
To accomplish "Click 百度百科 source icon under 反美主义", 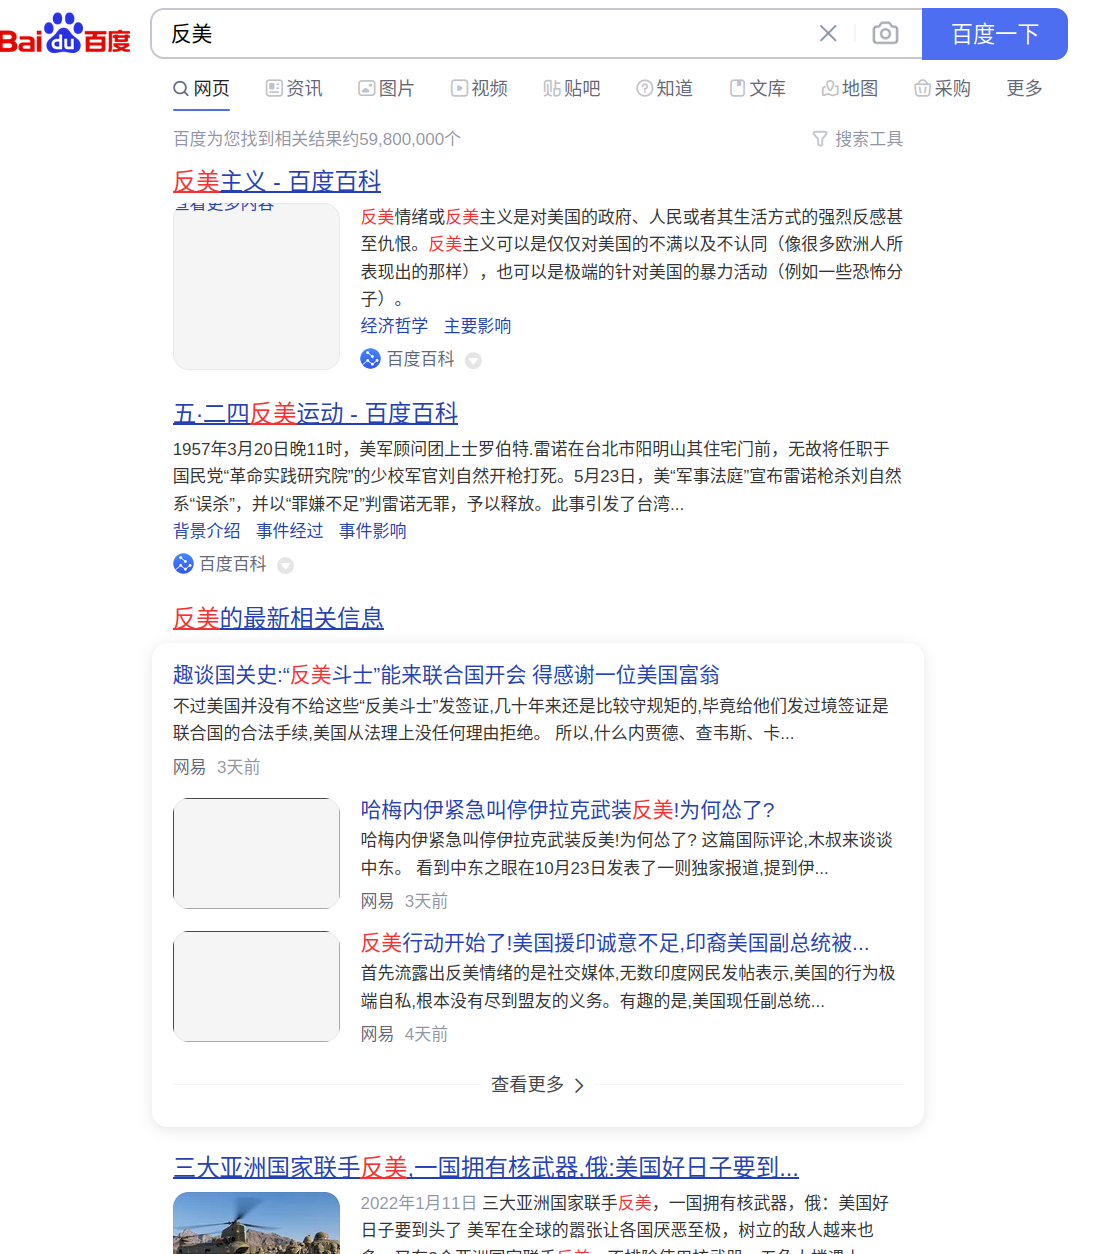I will (x=371, y=359).
